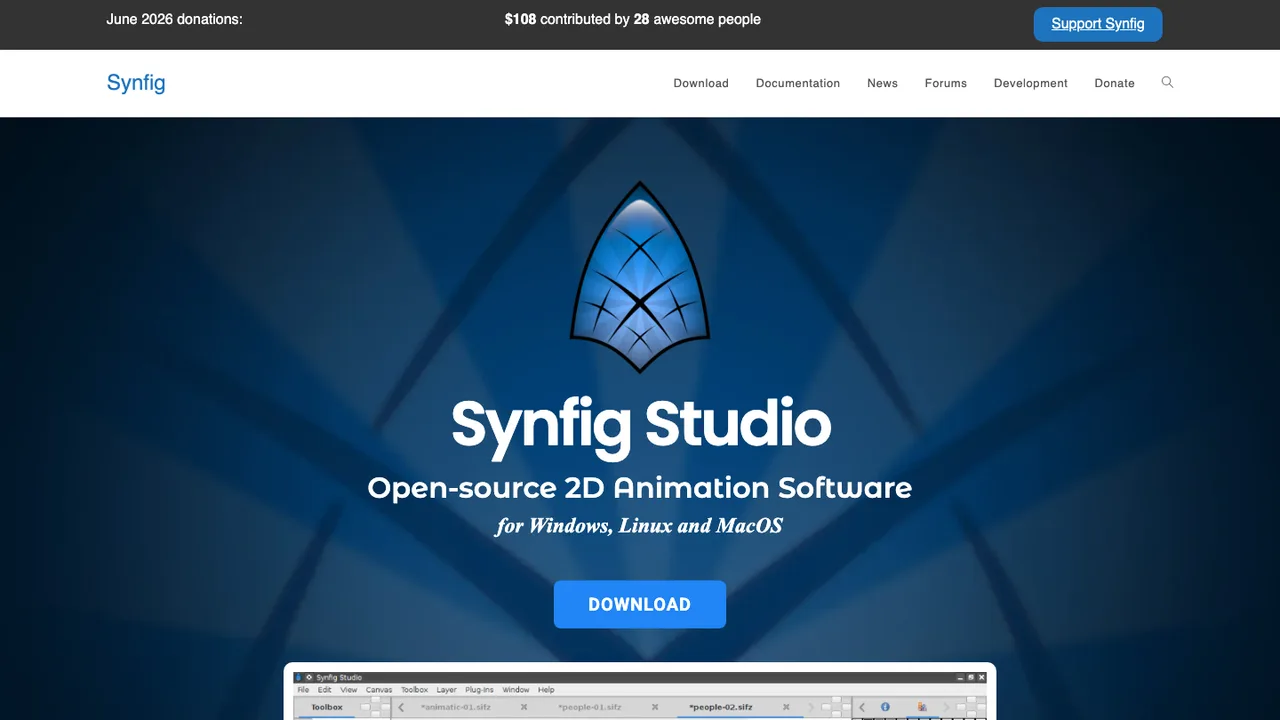
Task: Click 'Open-source 2D Animation Software' subtitle
Action: 640,488
